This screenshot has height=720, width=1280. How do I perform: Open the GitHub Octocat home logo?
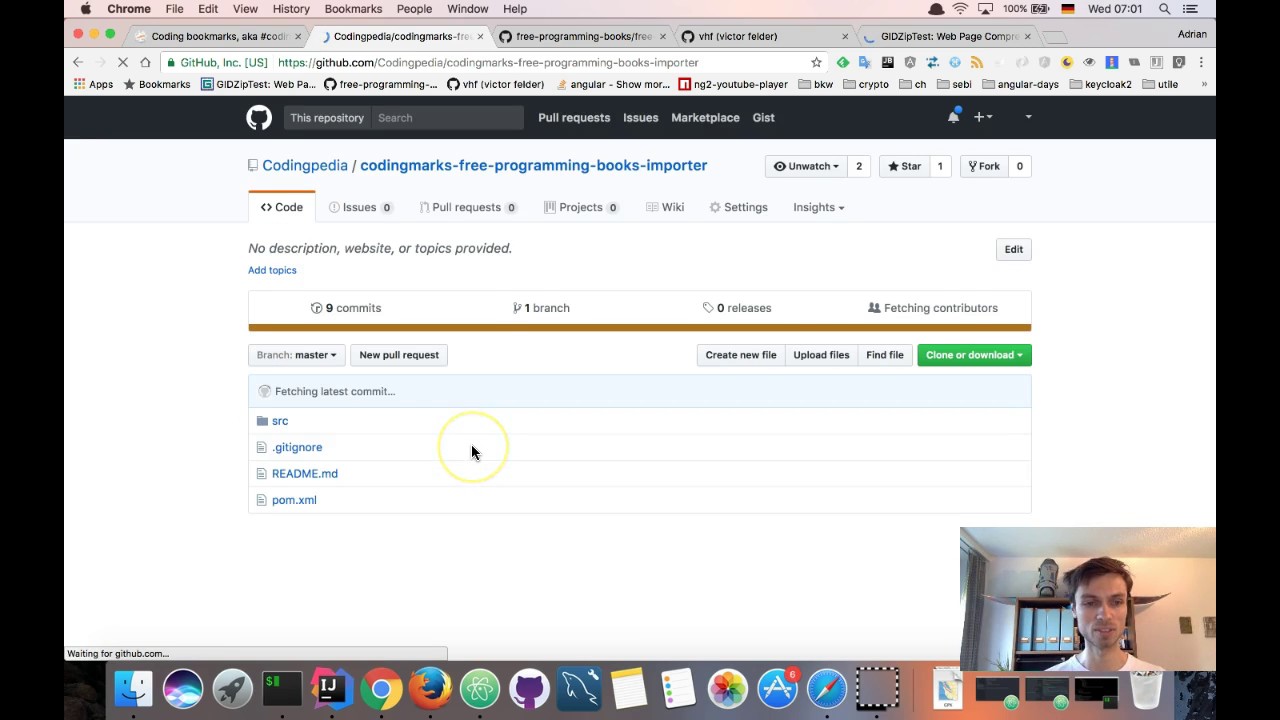coord(259,118)
